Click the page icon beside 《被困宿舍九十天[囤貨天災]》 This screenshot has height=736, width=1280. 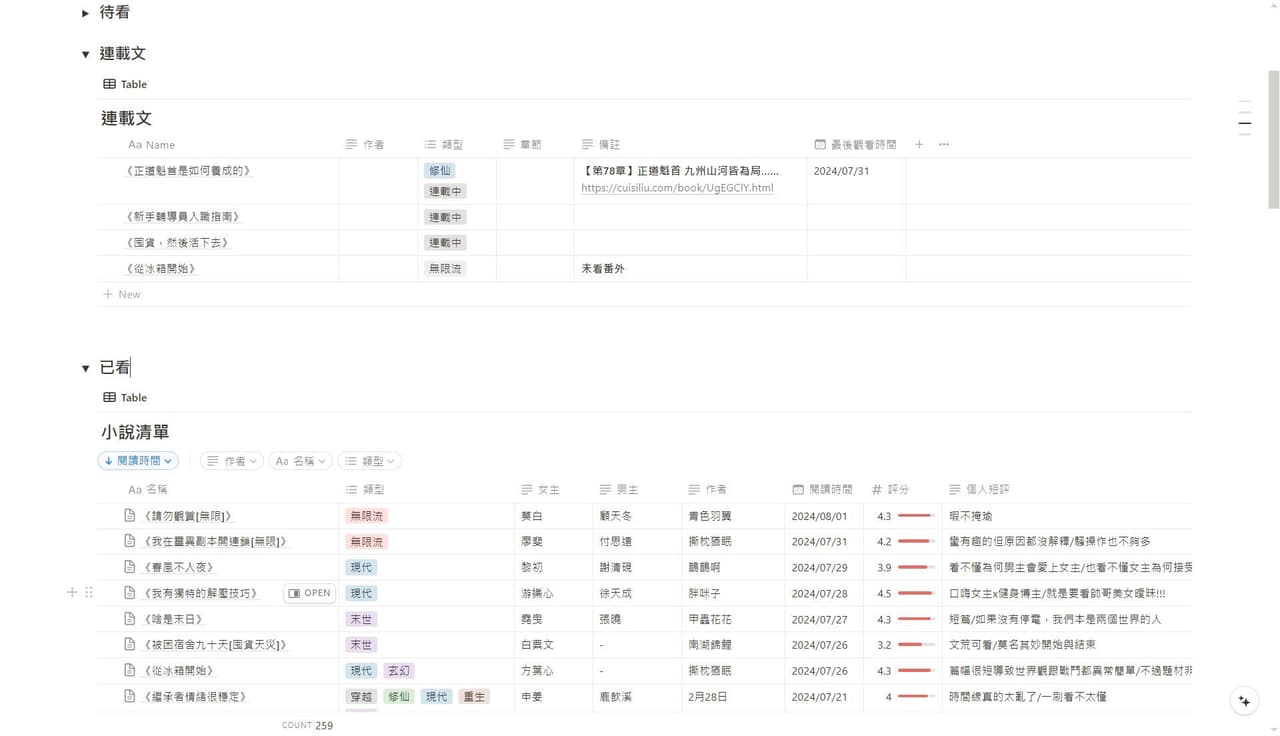coord(129,645)
